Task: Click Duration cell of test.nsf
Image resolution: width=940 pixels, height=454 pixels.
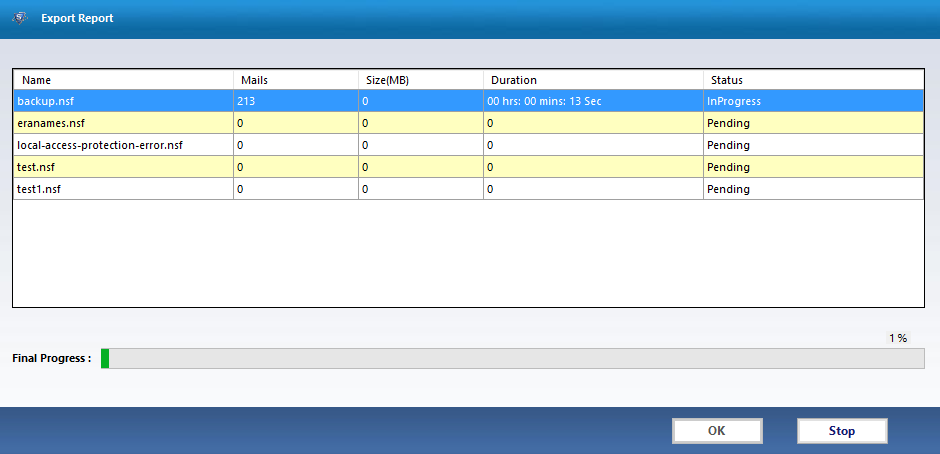Action: [x=593, y=167]
